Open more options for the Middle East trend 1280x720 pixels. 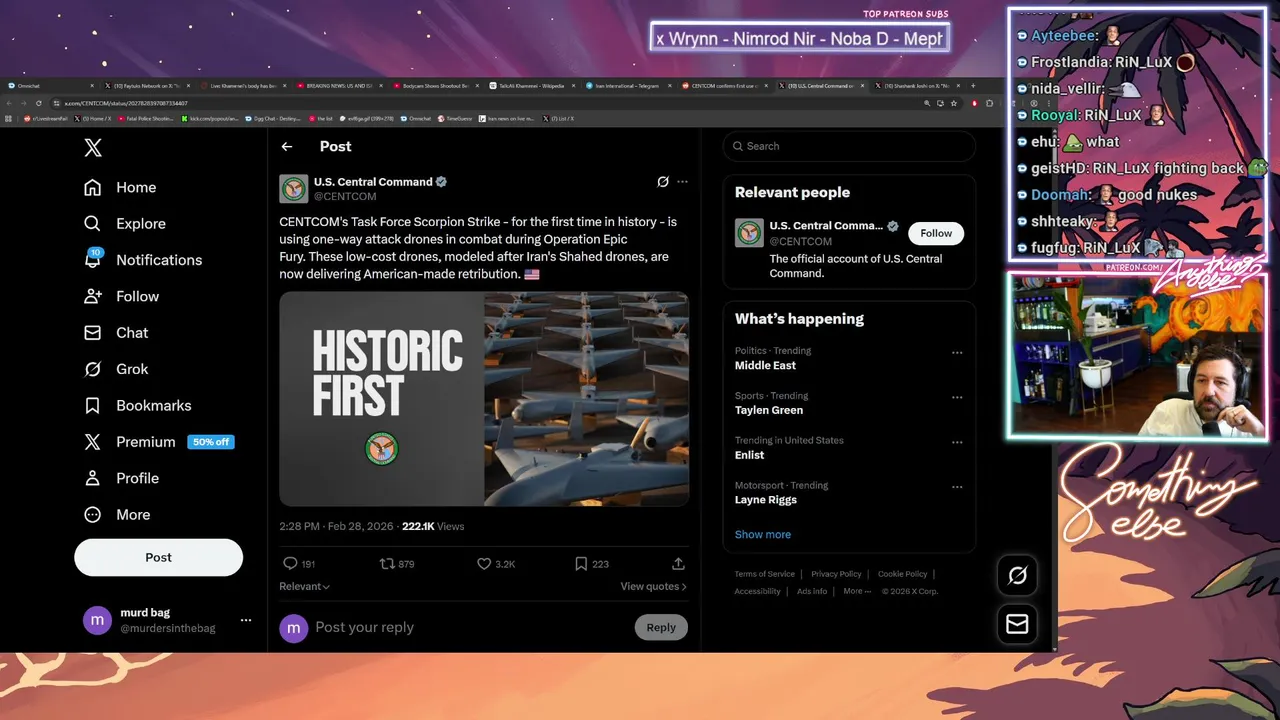pyautogui.click(x=957, y=352)
